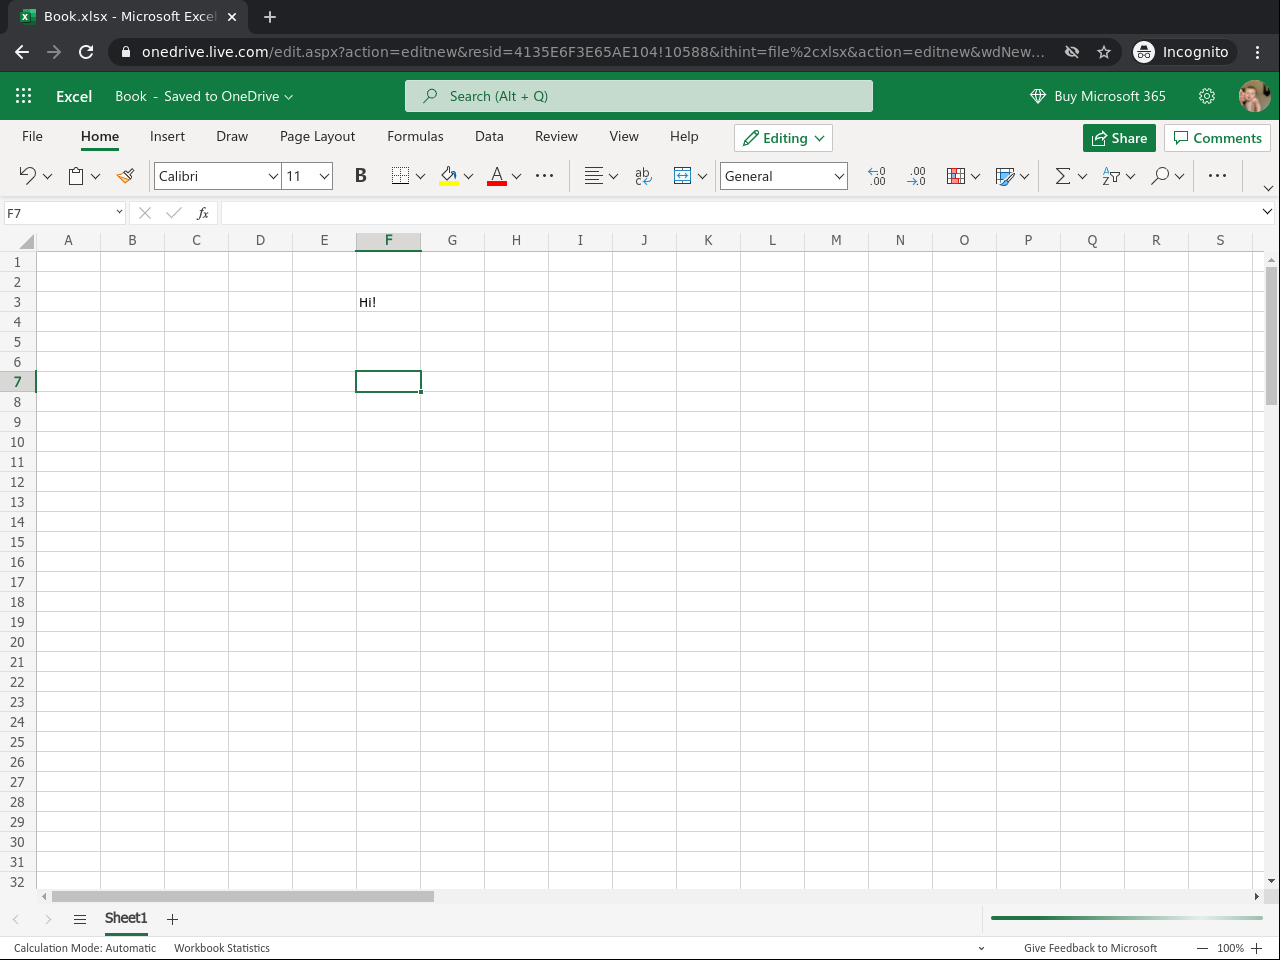Viewport: 1280px width, 960px height.
Task: Click the Name Box showing F7
Action: (x=64, y=213)
